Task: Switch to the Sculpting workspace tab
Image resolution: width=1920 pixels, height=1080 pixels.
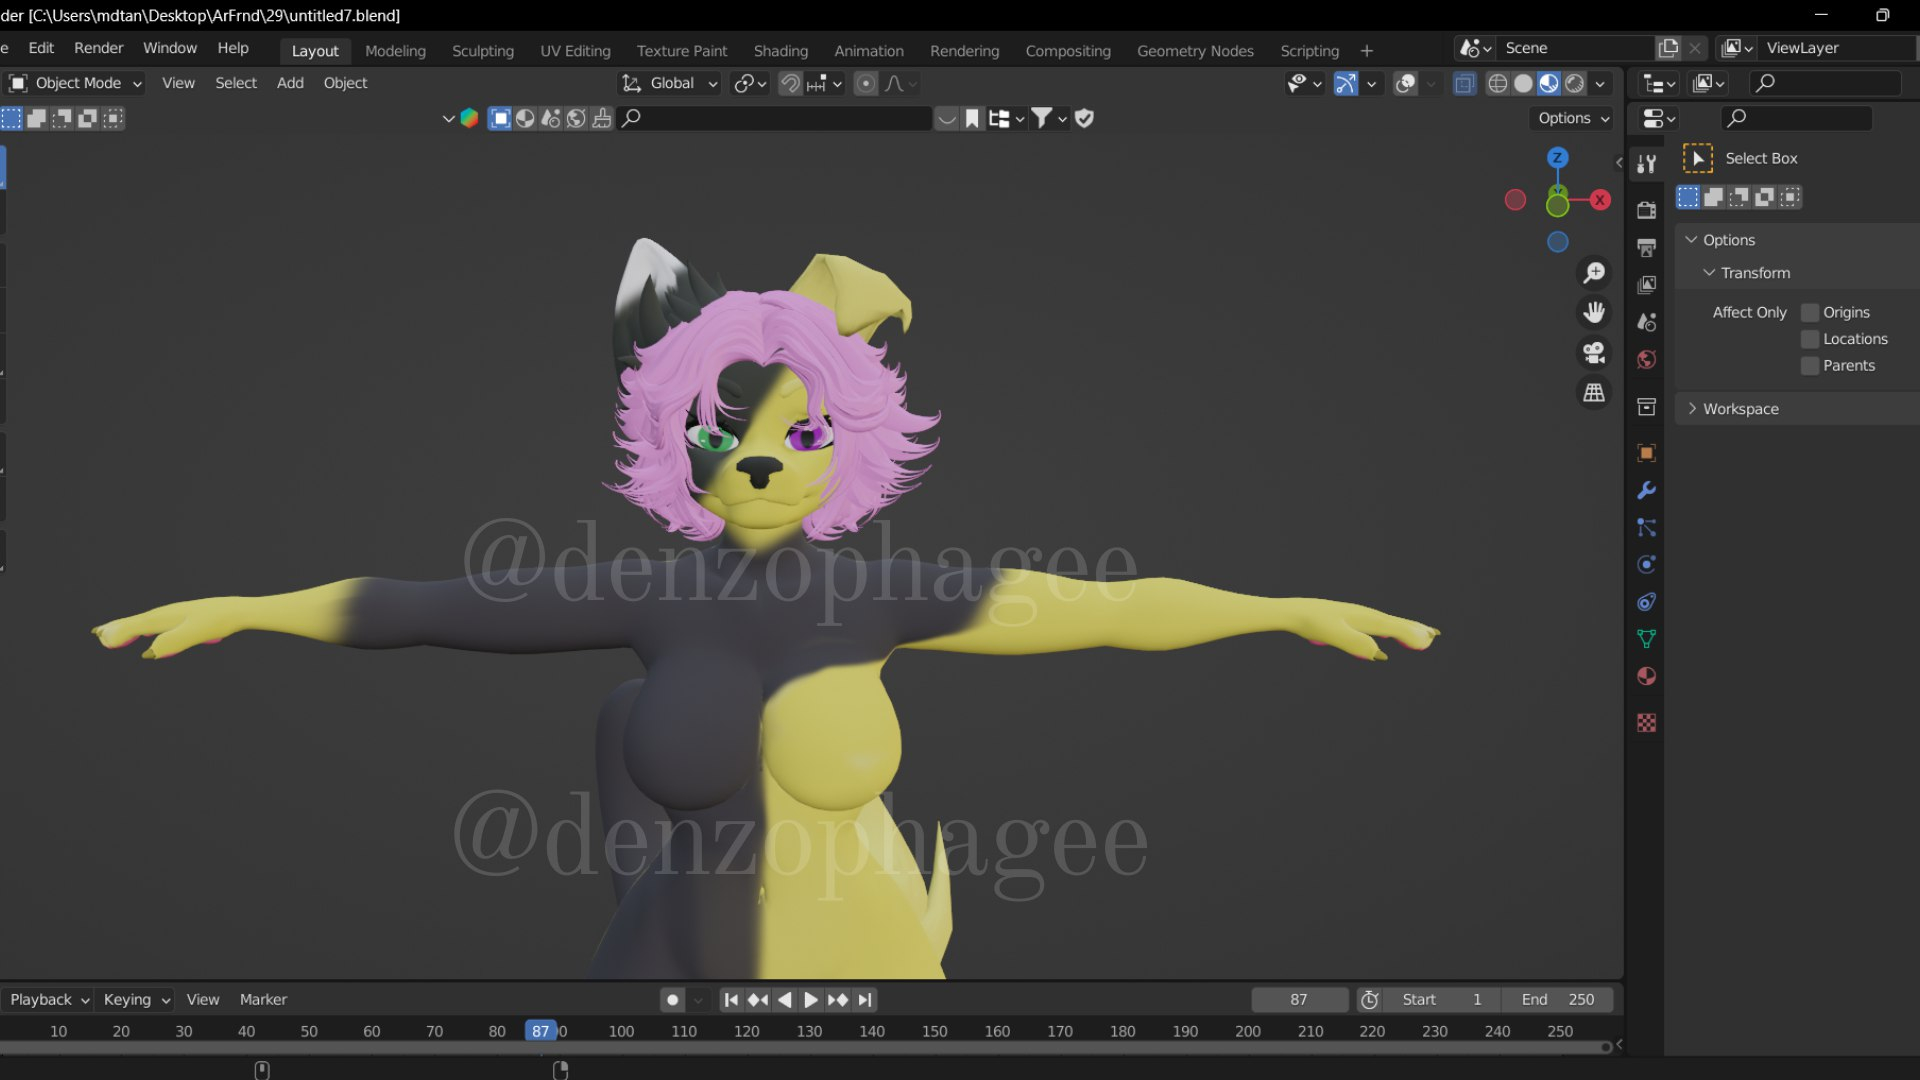Action: tap(482, 51)
